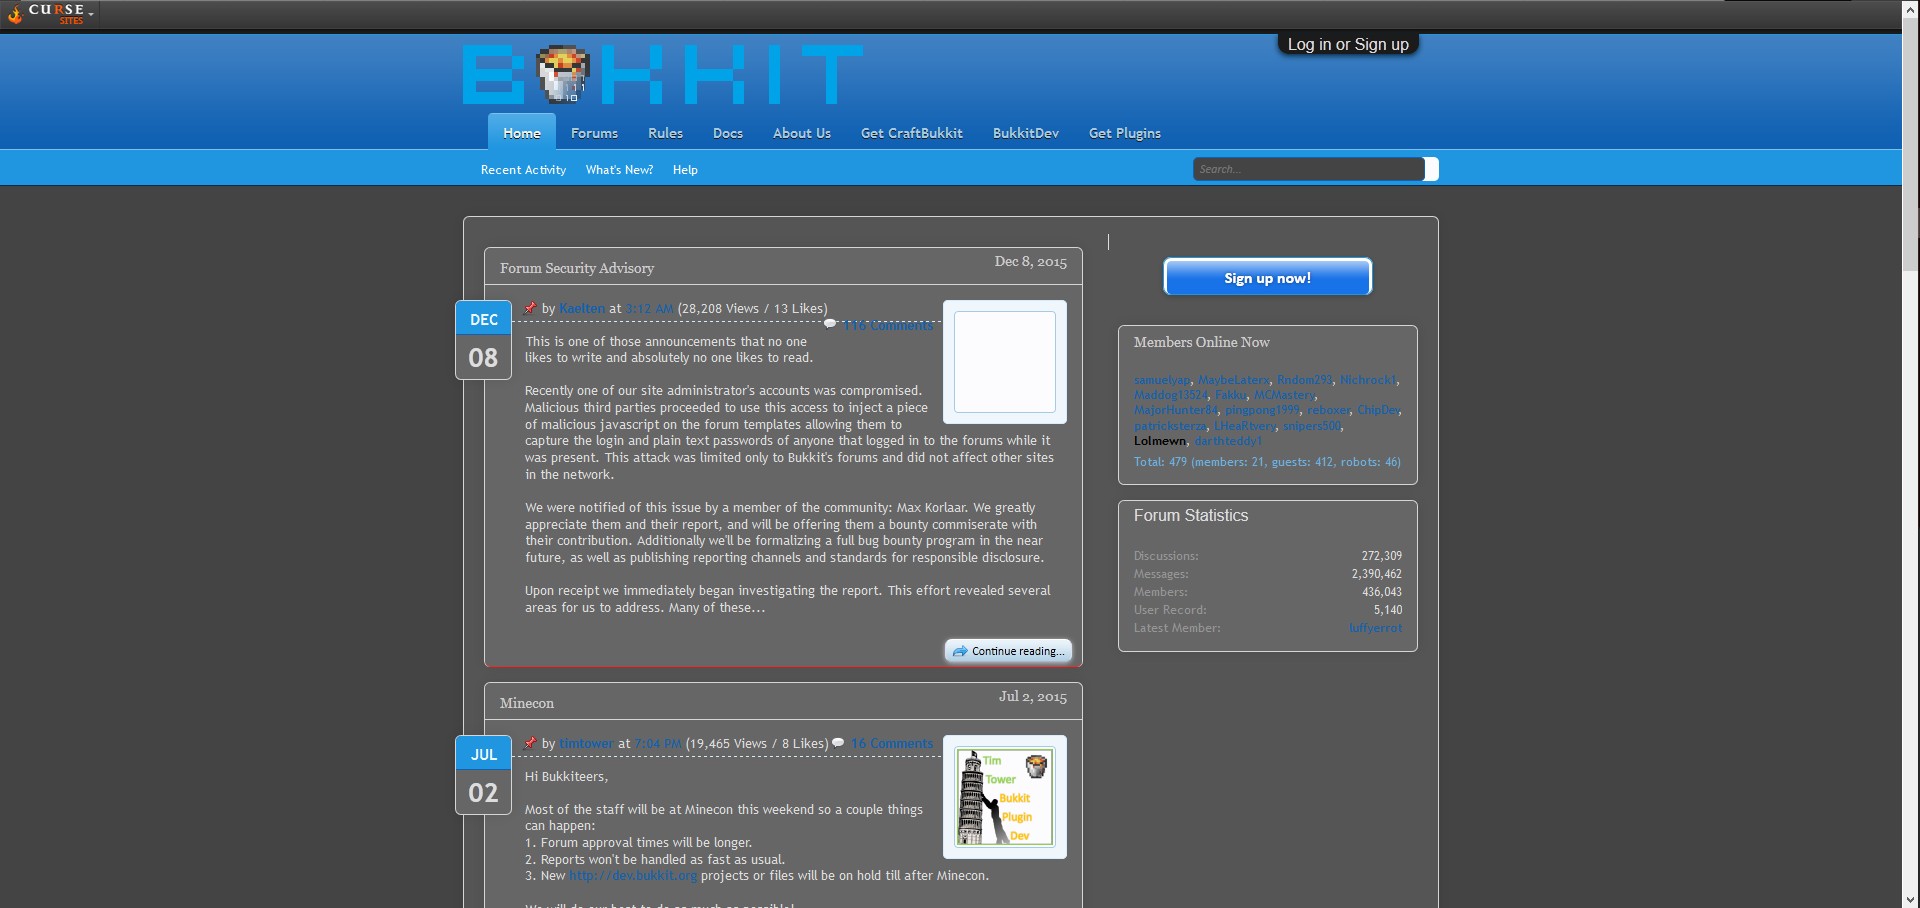Open the Get Plugins menu
1920x908 pixels.
pyautogui.click(x=1123, y=132)
